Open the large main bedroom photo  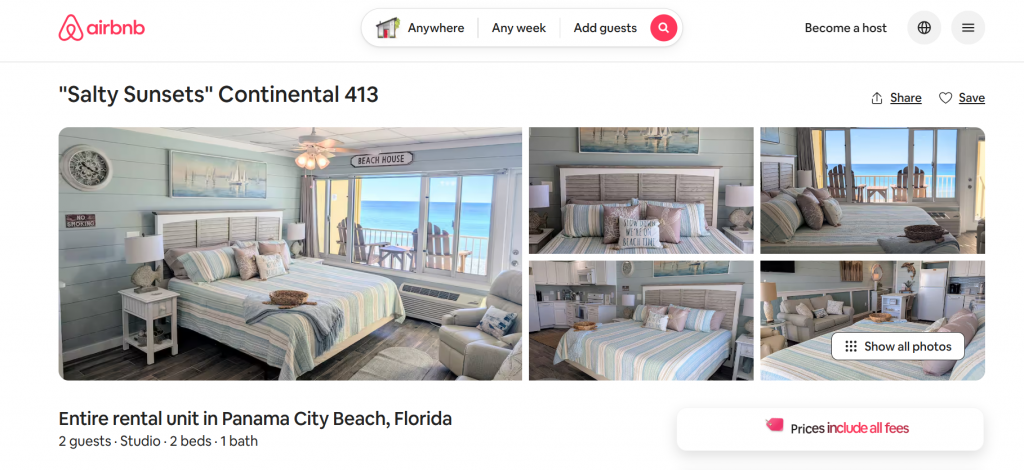click(x=290, y=254)
